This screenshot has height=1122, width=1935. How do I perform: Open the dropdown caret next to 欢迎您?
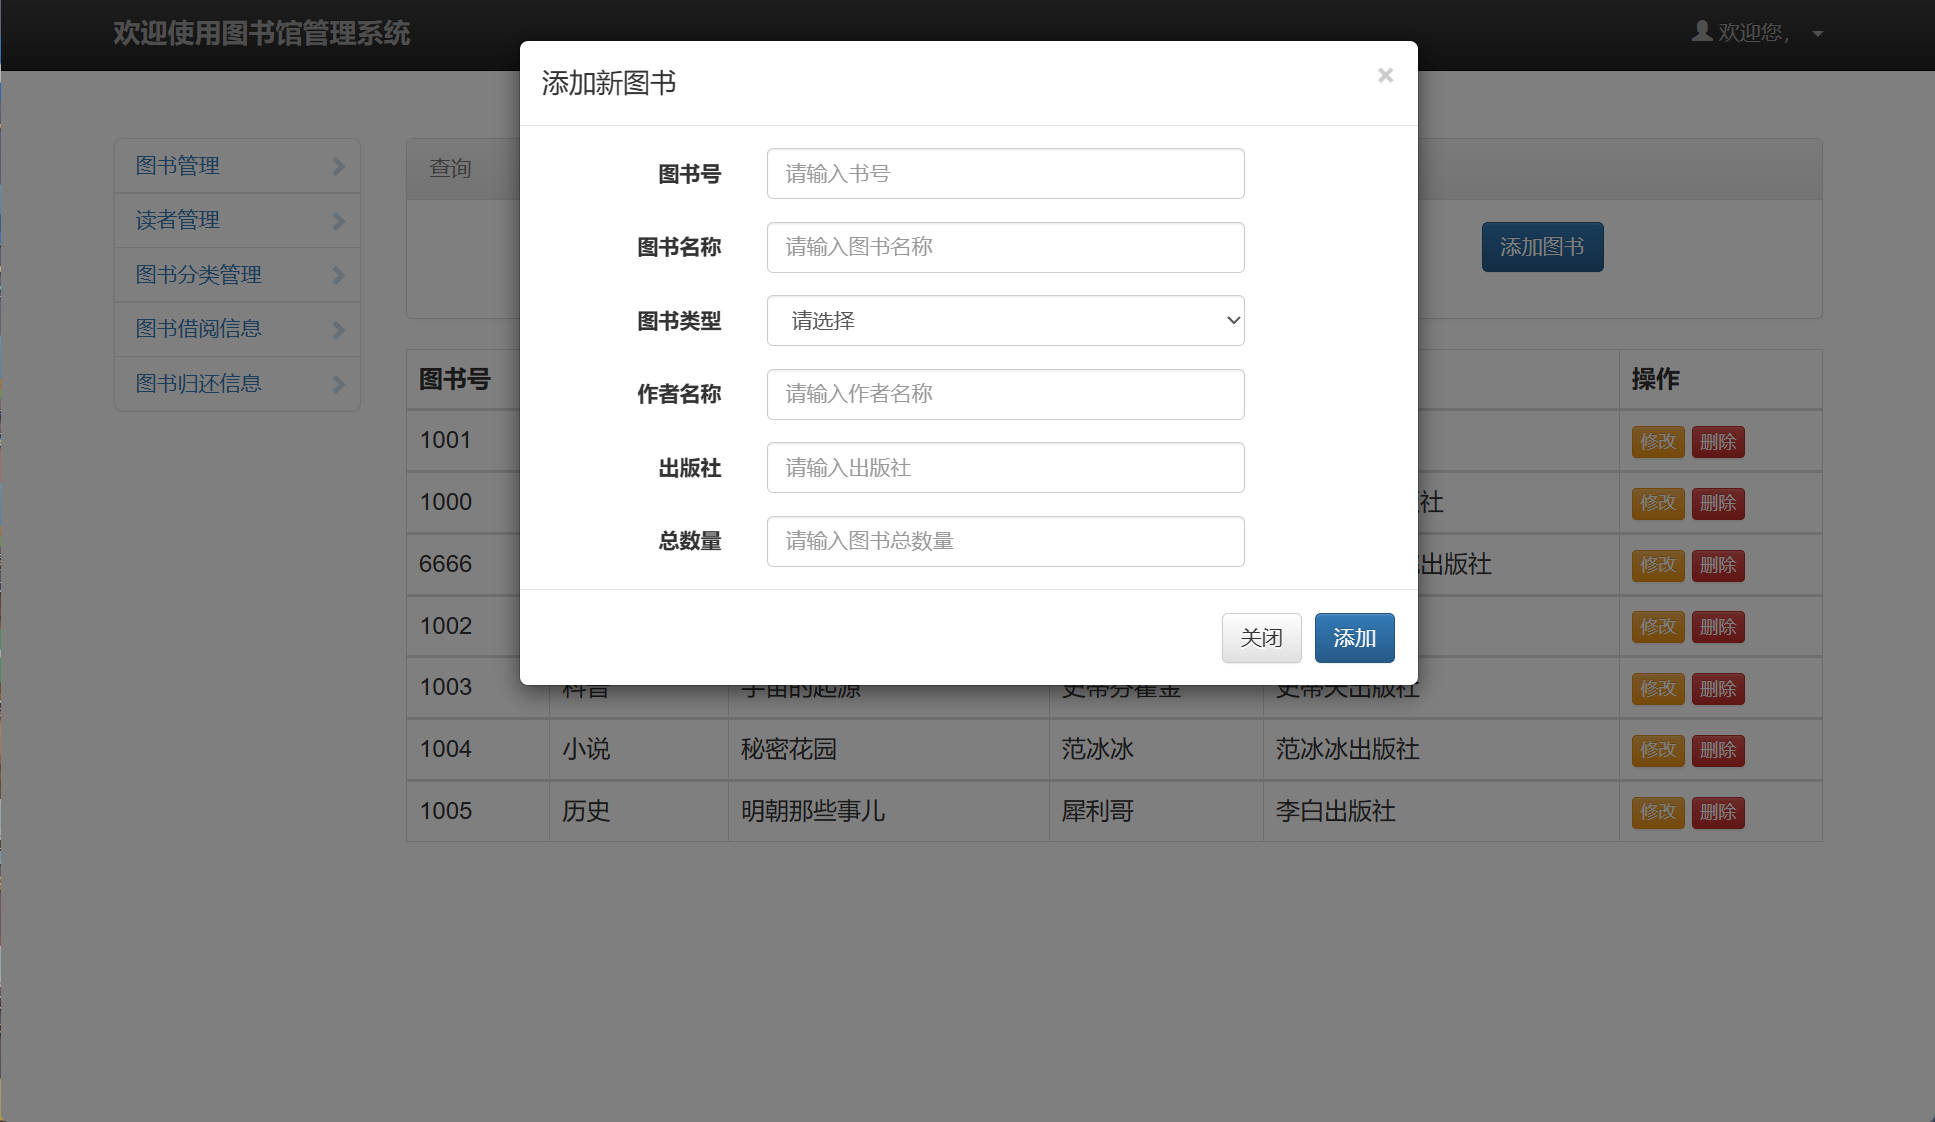(x=1816, y=34)
